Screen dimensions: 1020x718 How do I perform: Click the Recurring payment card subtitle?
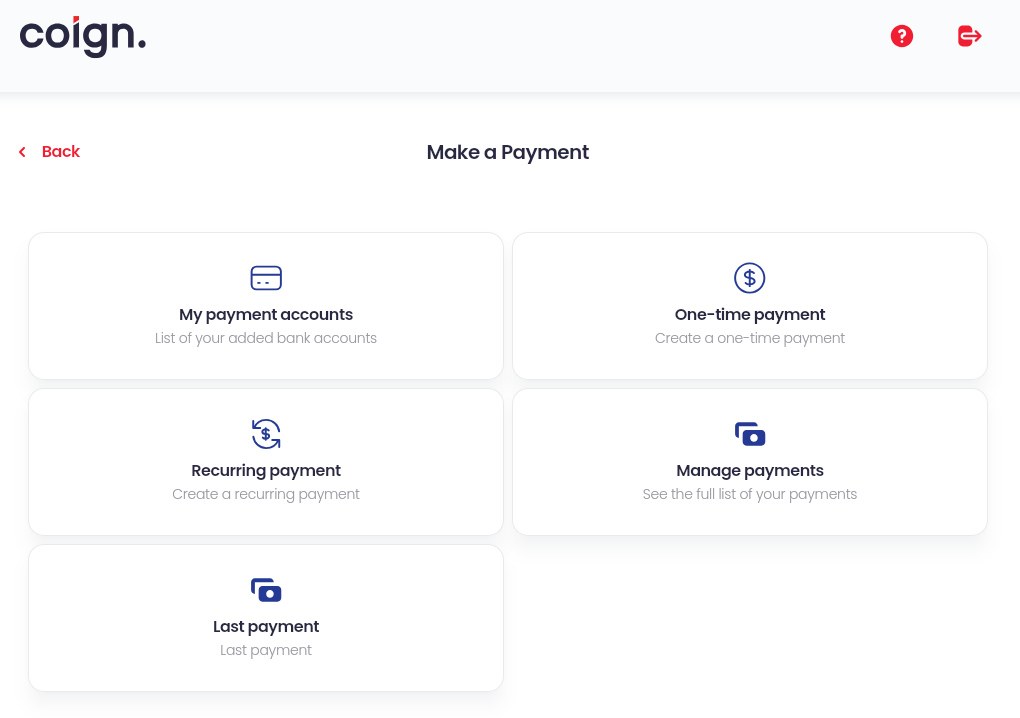(x=265, y=494)
